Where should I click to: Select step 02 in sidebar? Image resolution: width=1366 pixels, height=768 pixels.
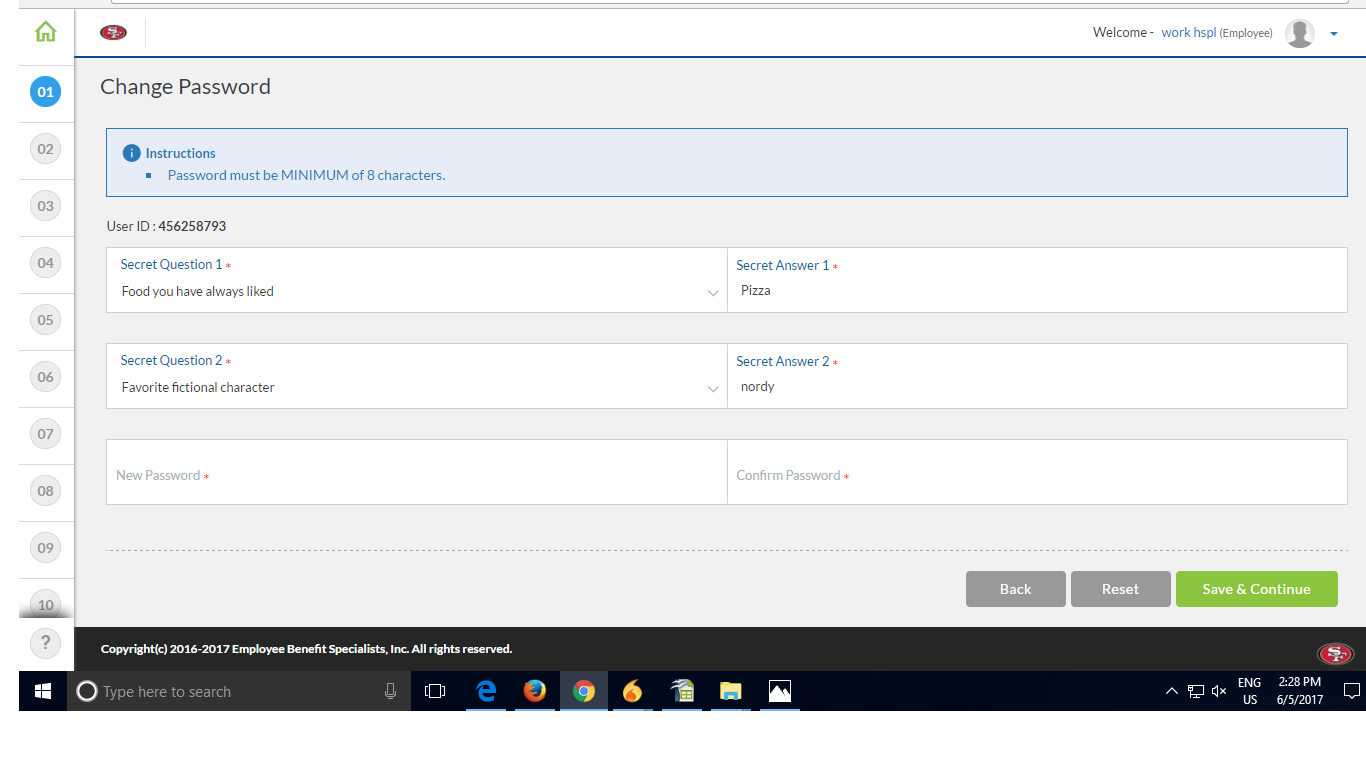tap(46, 149)
